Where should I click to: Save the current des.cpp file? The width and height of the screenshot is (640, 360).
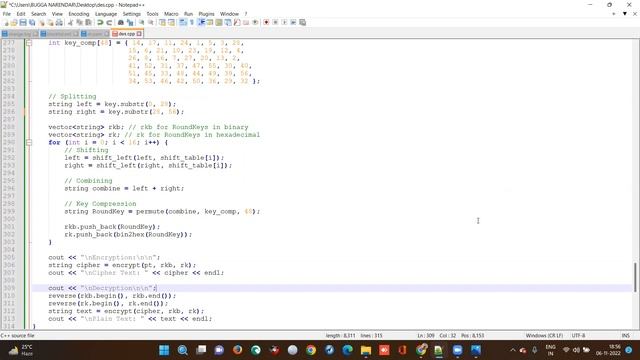point(23,22)
